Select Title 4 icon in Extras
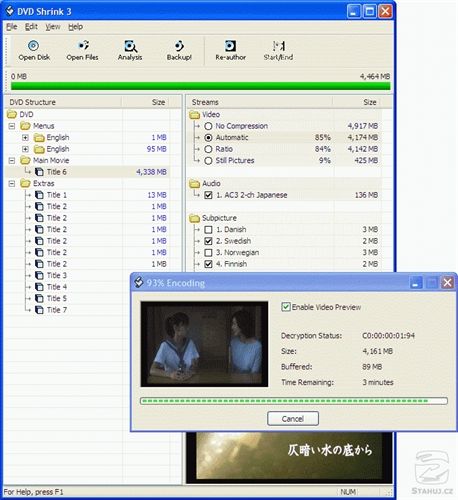 (x=39, y=287)
